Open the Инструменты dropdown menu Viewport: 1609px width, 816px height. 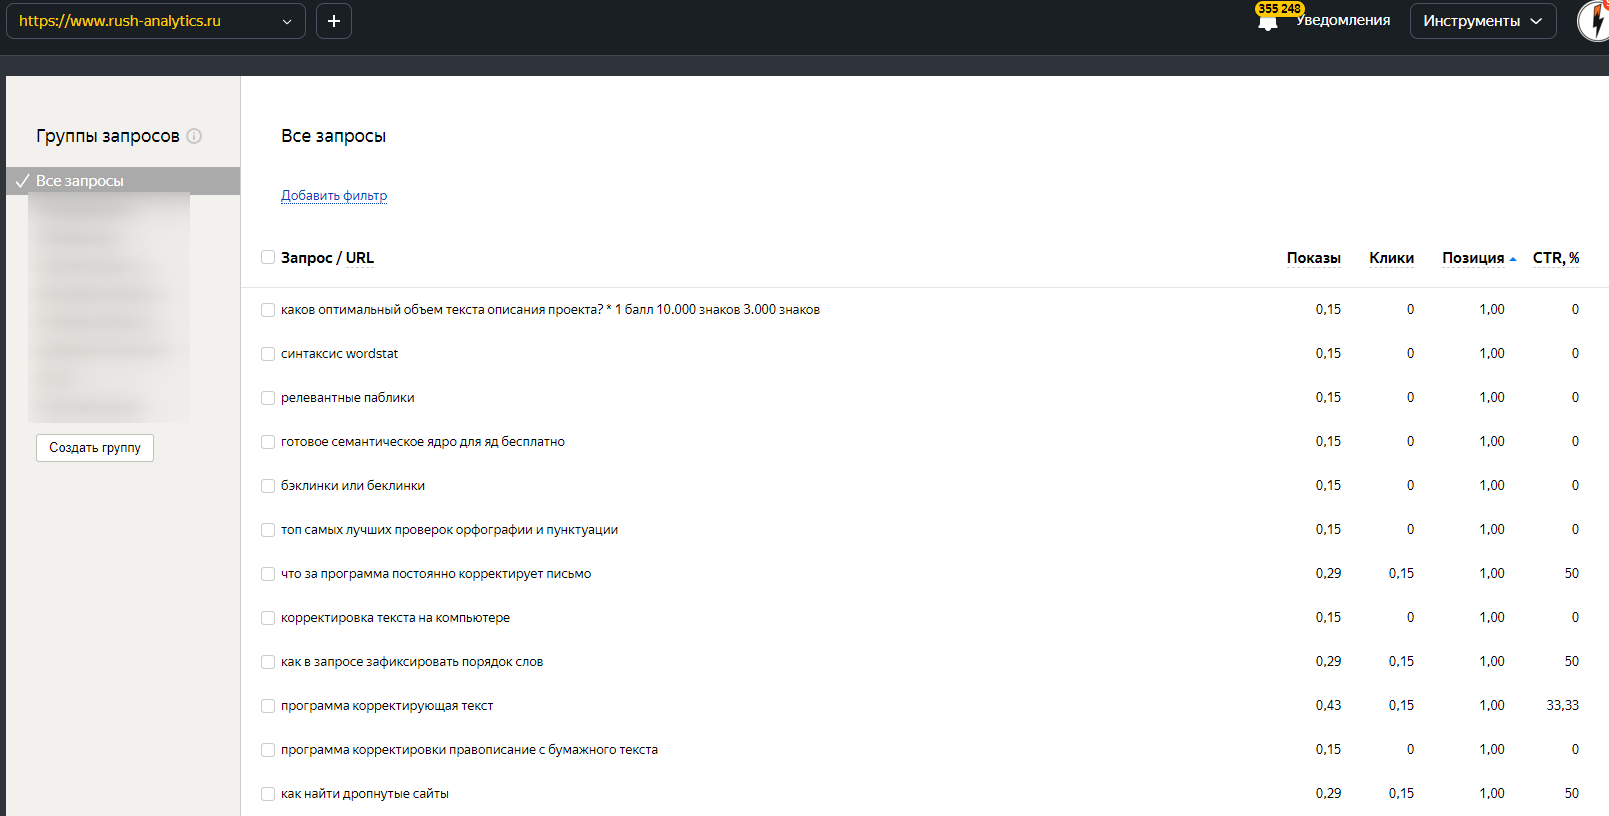(x=1482, y=21)
